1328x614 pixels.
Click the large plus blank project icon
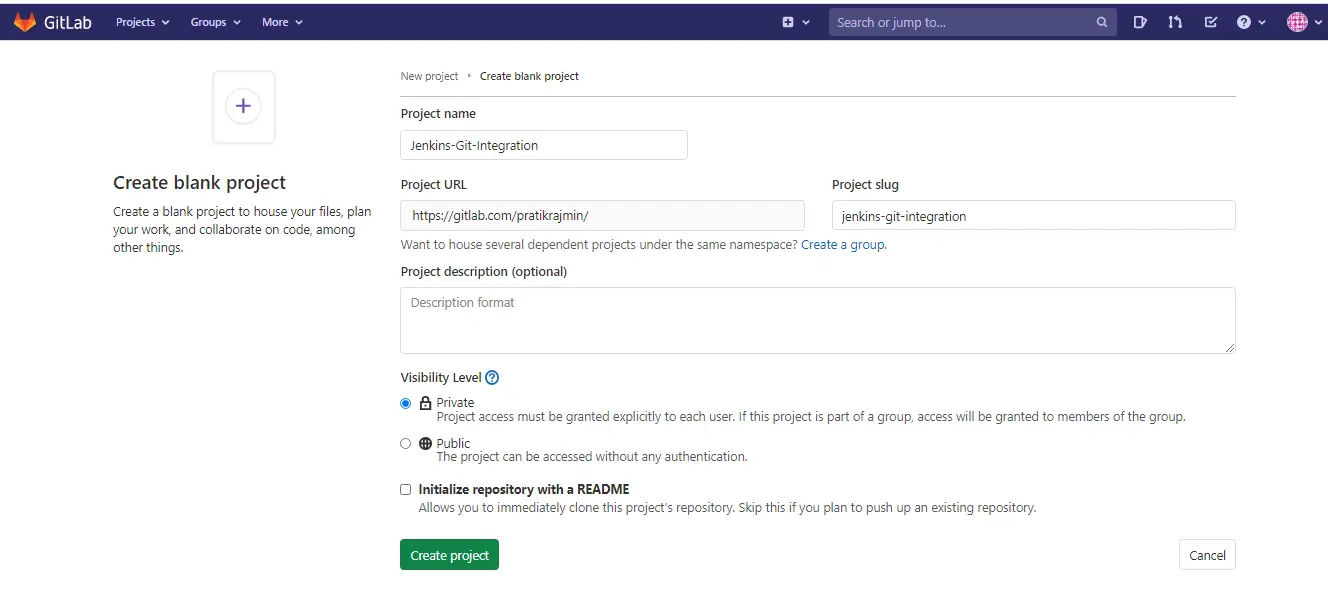point(243,106)
